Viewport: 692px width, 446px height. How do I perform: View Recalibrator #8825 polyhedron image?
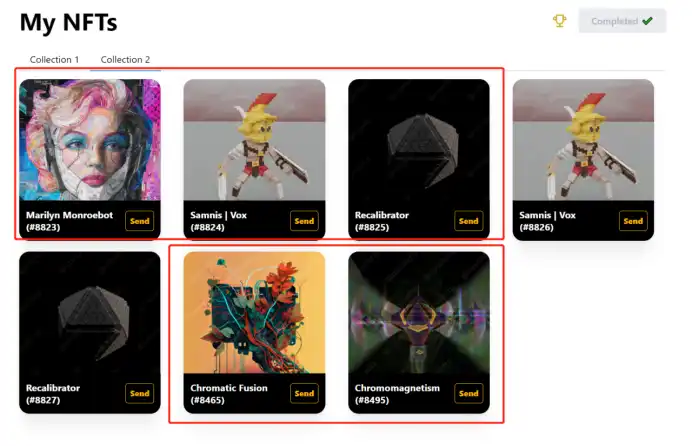419,140
